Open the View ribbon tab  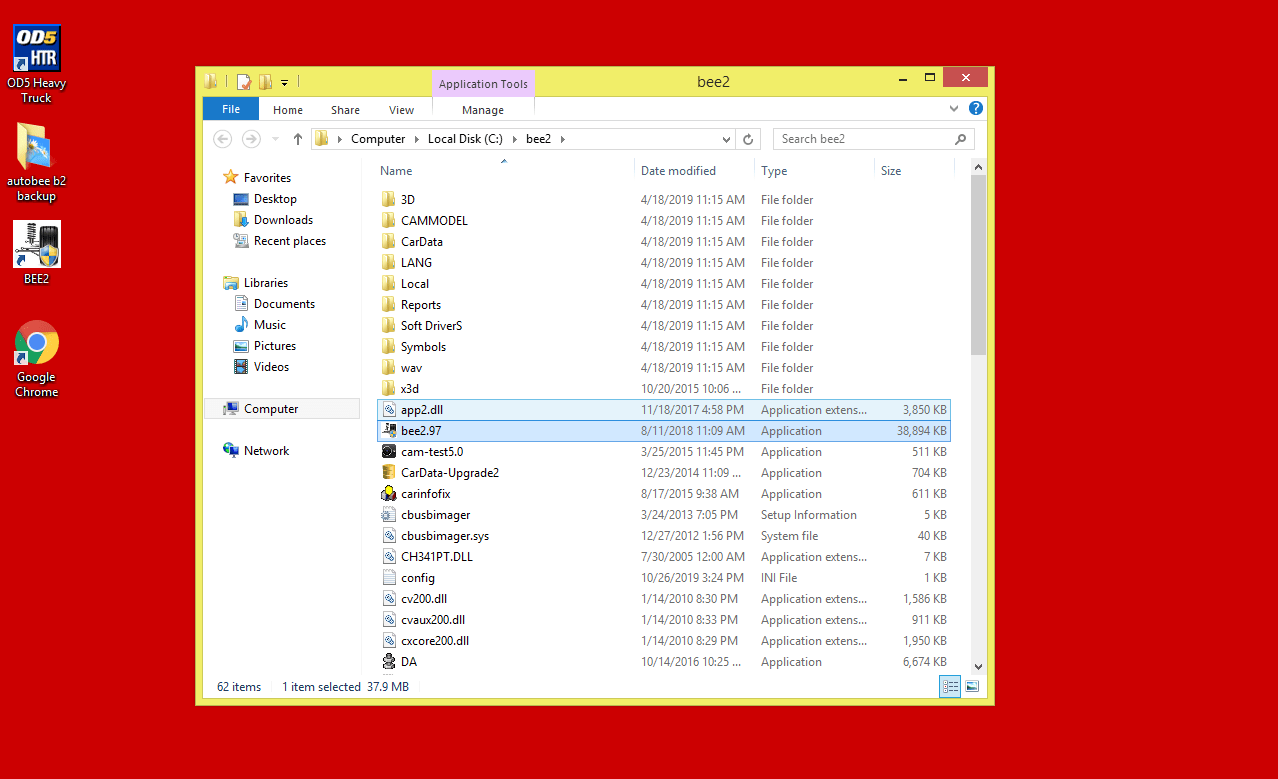[x=401, y=110]
